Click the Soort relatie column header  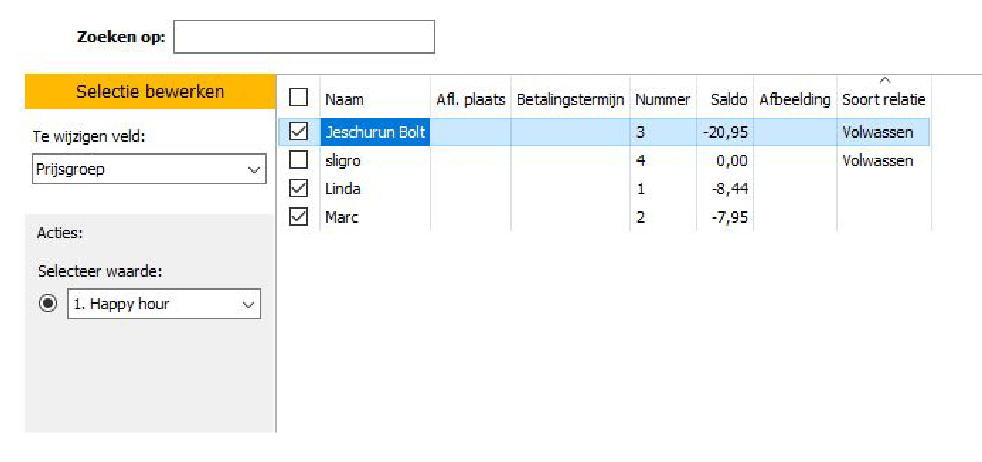coord(884,99)
